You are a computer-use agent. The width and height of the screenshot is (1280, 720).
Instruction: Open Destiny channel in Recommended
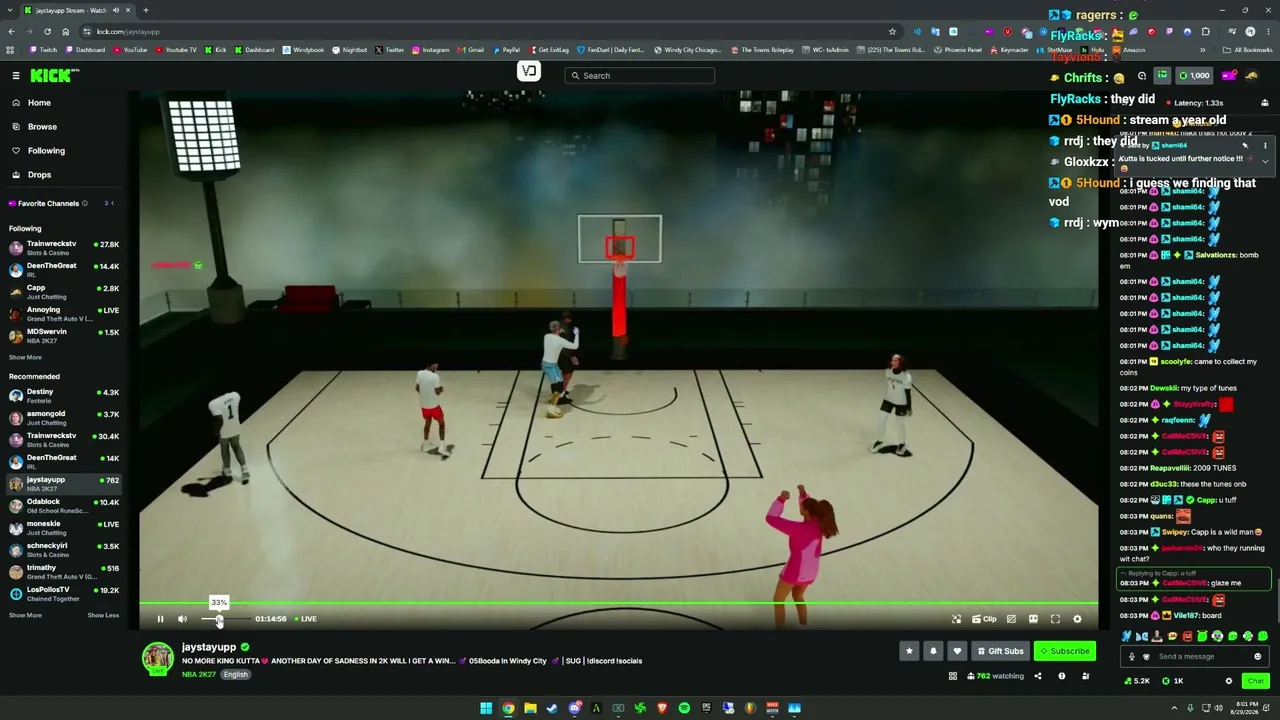(x=65, y=396)
